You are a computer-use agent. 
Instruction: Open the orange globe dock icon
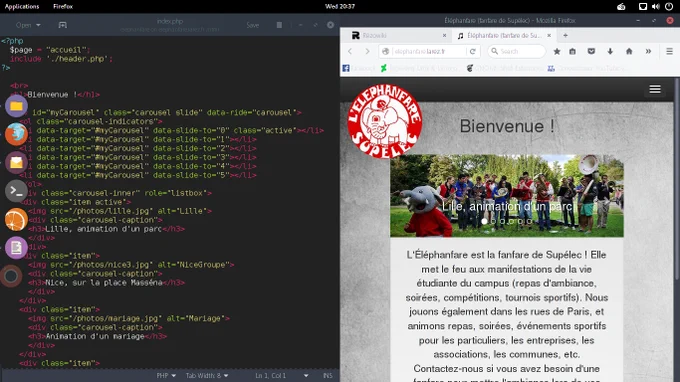[x=16, y=219]
